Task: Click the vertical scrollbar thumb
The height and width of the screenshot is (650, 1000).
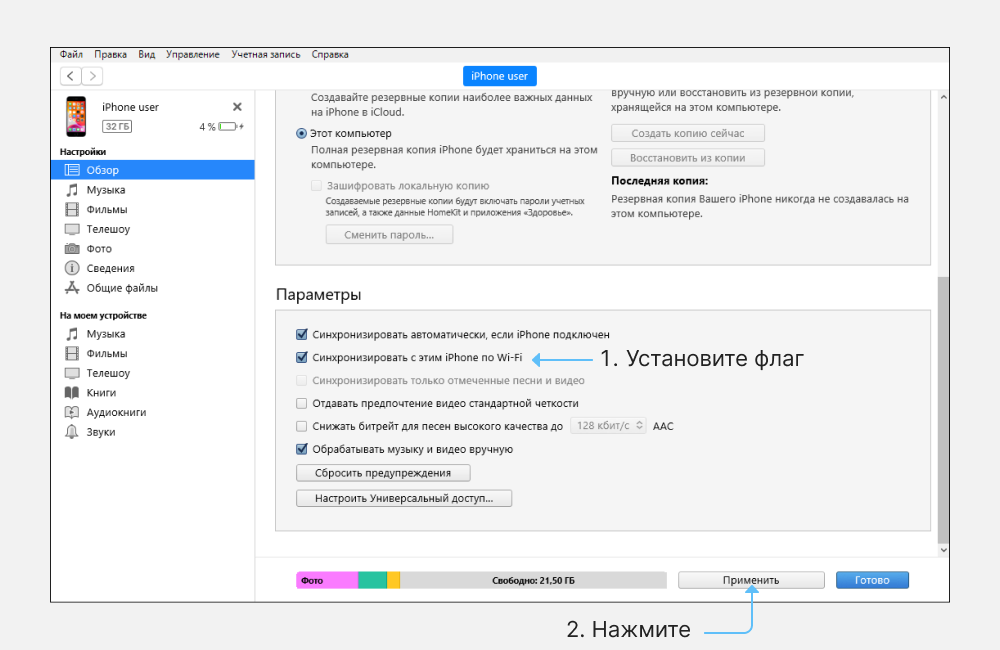Action: (943, 408)
